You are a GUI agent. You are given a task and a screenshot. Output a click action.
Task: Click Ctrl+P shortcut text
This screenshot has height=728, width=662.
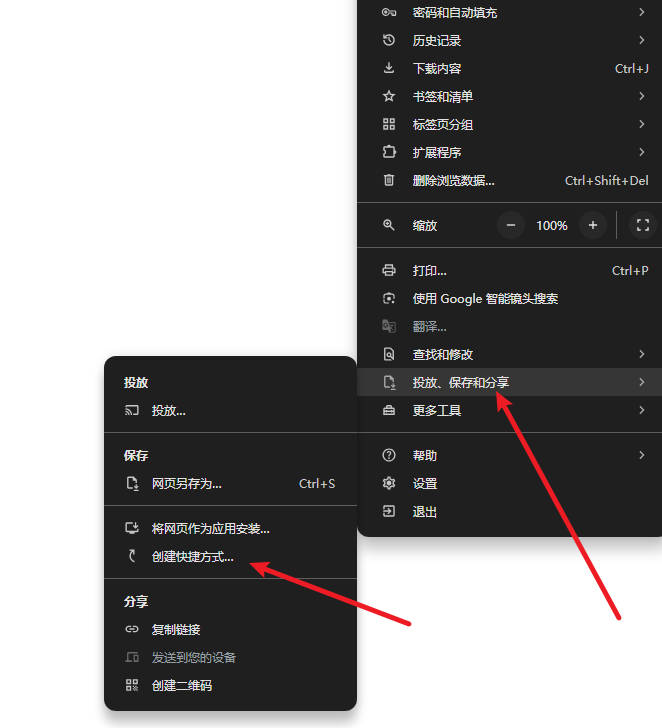630,271
